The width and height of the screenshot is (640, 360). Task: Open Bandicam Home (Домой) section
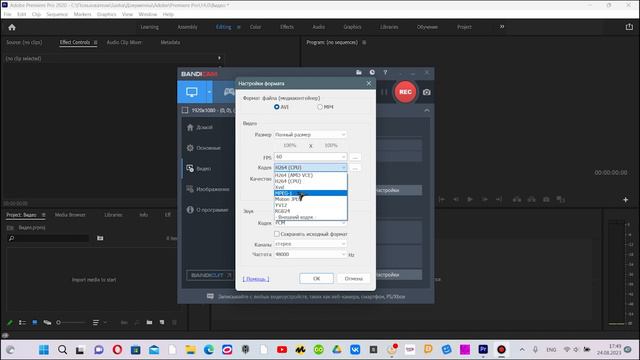coord(200,127)
